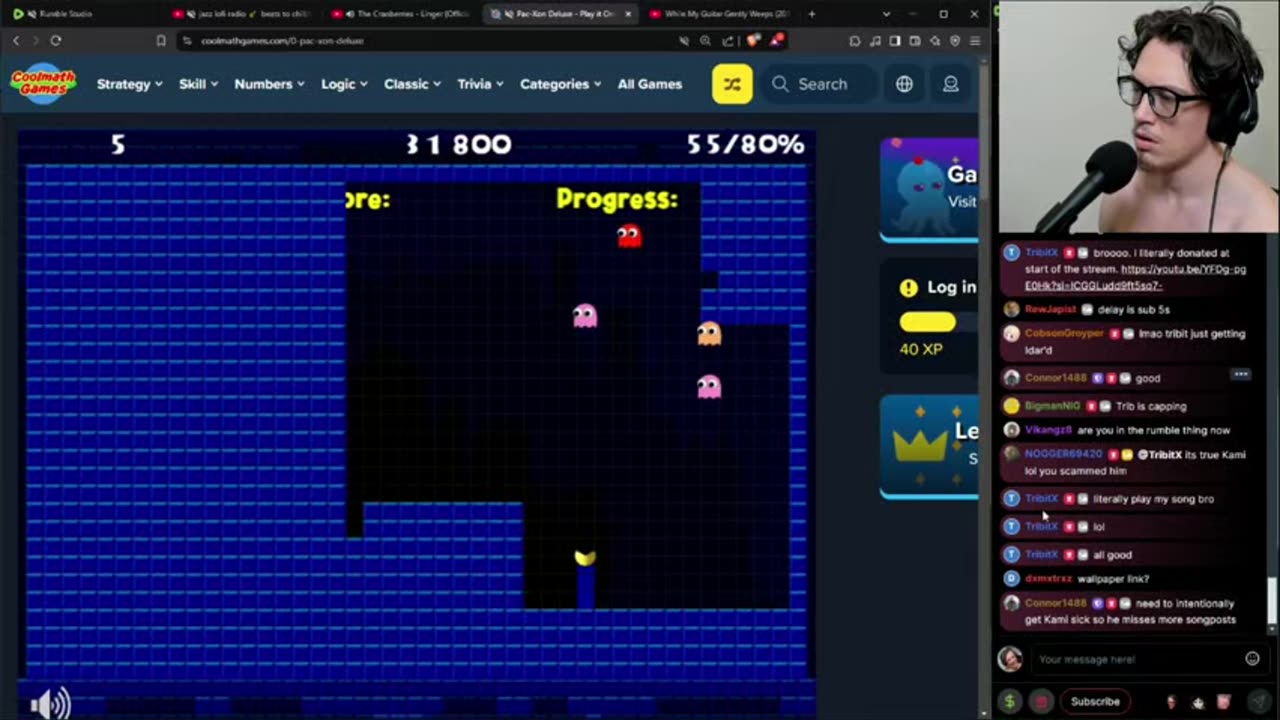Click the TribitX username on 'all good' message
Screen dimensions: 1280x720
click(1041, 554)
